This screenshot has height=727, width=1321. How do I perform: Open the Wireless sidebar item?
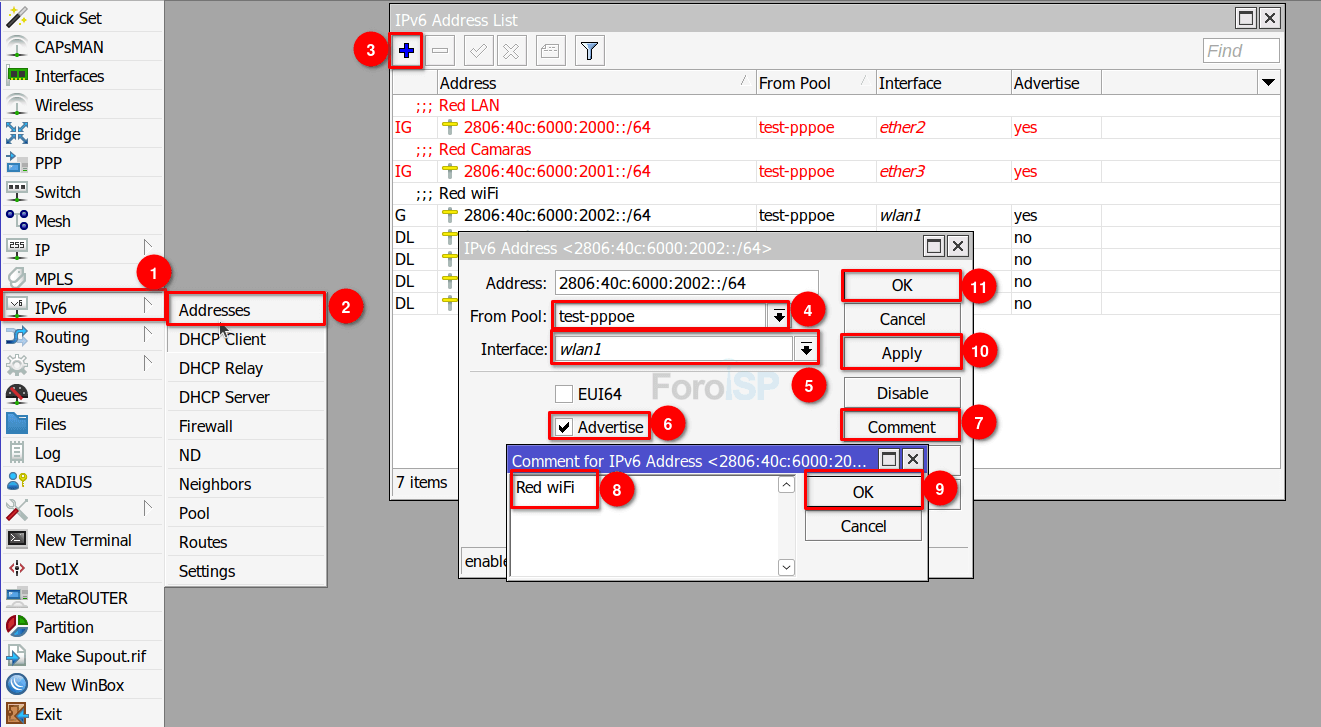tap(63, 105)
